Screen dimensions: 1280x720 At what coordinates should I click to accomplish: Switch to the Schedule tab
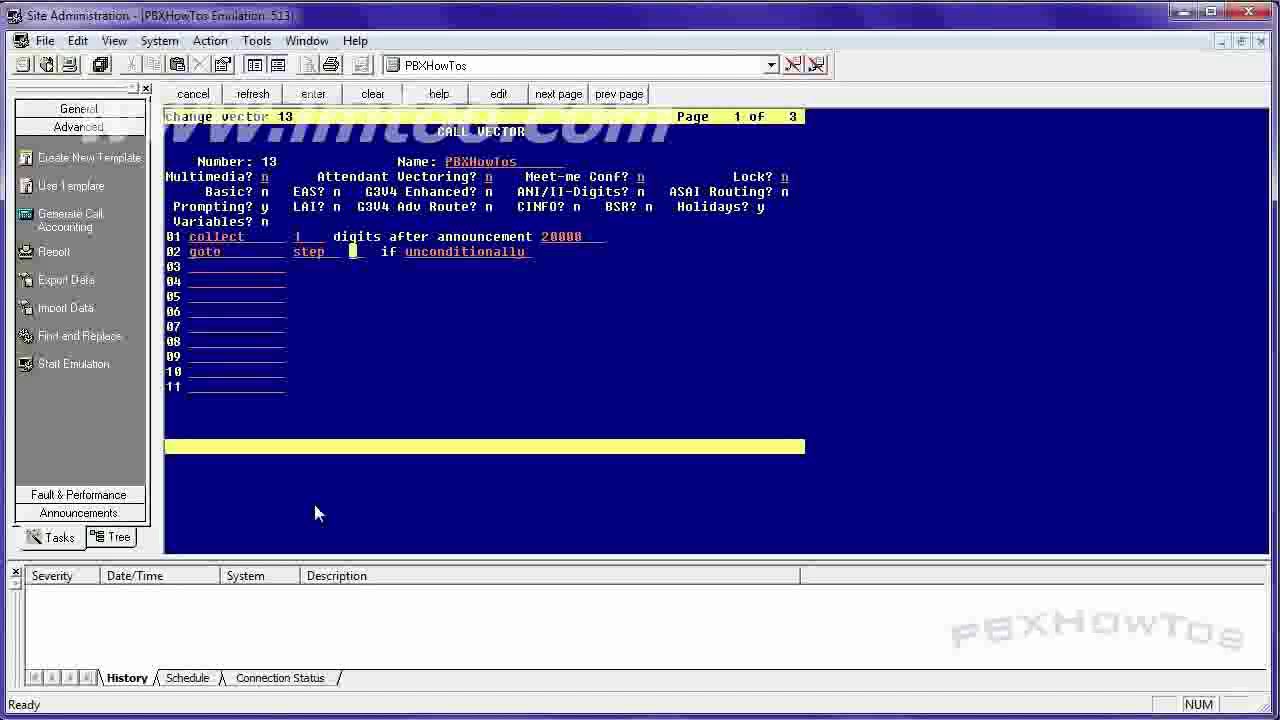point(187,678)
